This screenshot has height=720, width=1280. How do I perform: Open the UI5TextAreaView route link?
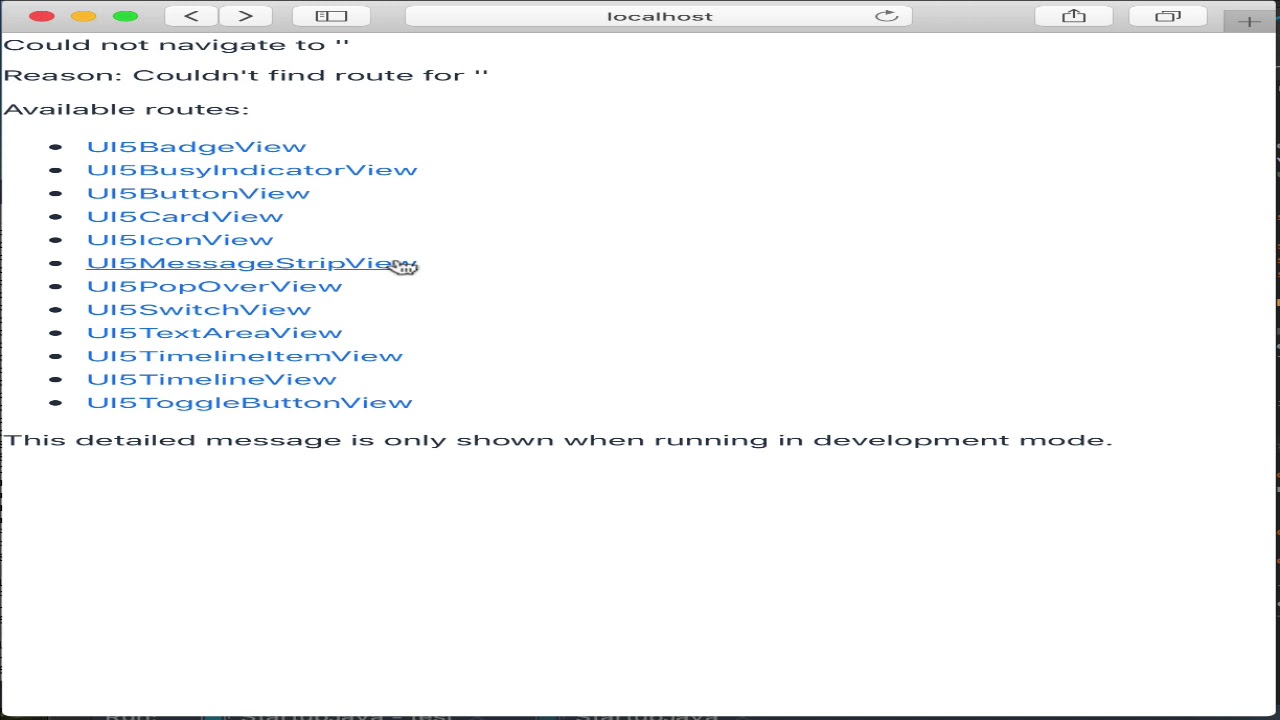pyautogui.click(x=214, y=333)
